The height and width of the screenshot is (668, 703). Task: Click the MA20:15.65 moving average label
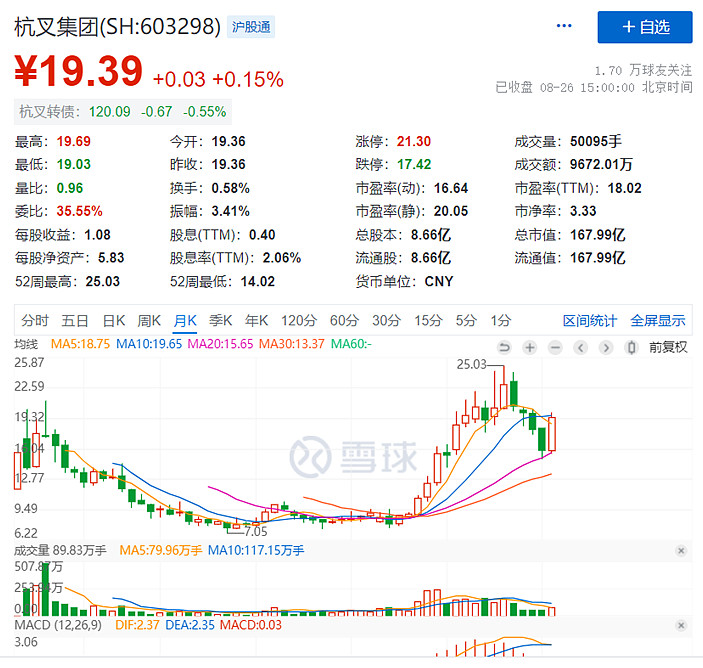pyautogui.click(x=220, y=344)
